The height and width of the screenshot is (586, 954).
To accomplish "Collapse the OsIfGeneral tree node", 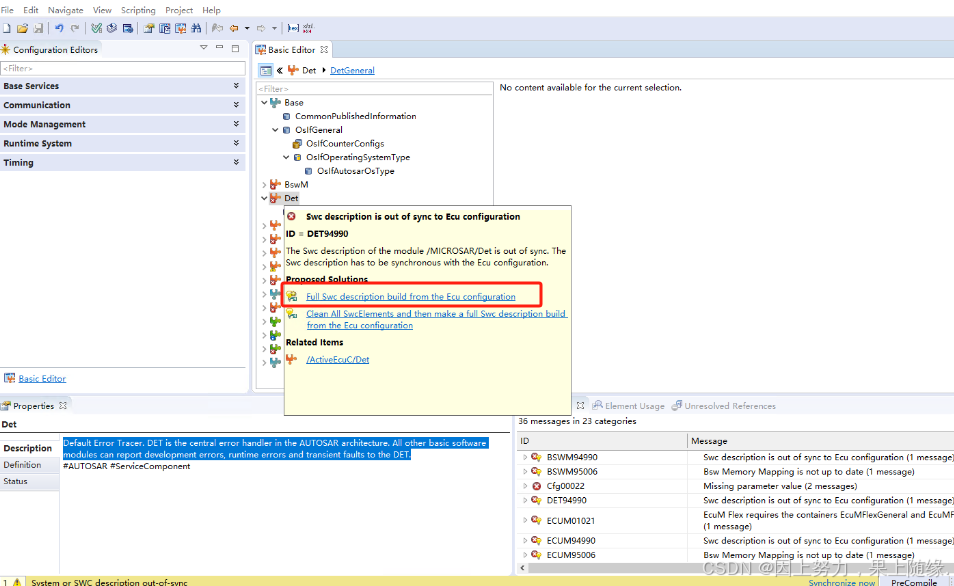I will click(275, 130).
